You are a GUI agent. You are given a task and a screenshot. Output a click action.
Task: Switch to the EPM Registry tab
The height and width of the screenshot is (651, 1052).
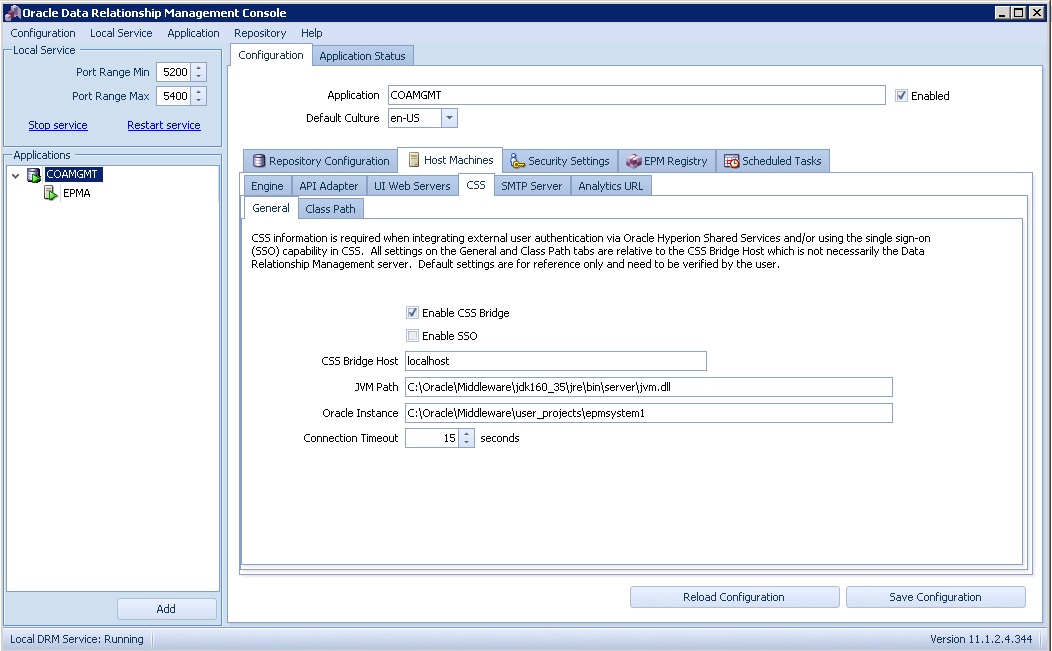point(667,161)
